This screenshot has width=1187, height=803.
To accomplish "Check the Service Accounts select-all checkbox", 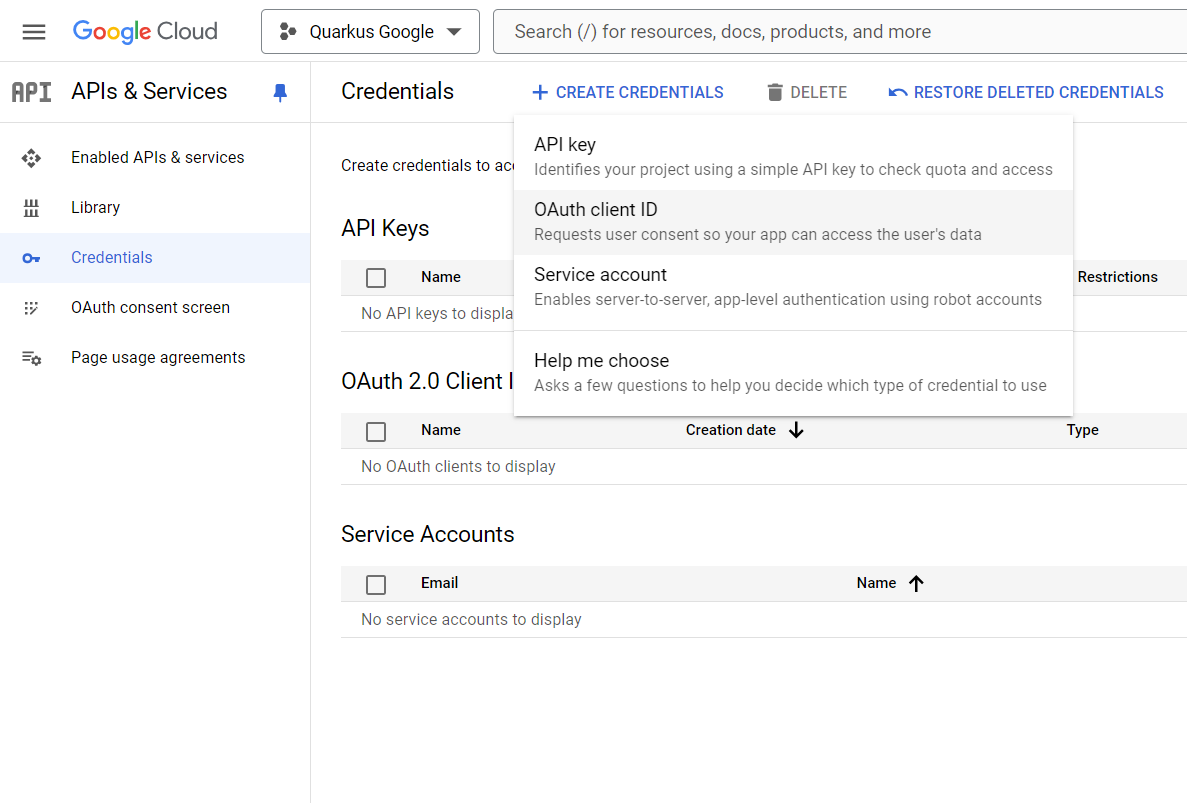I will (375, 584).
